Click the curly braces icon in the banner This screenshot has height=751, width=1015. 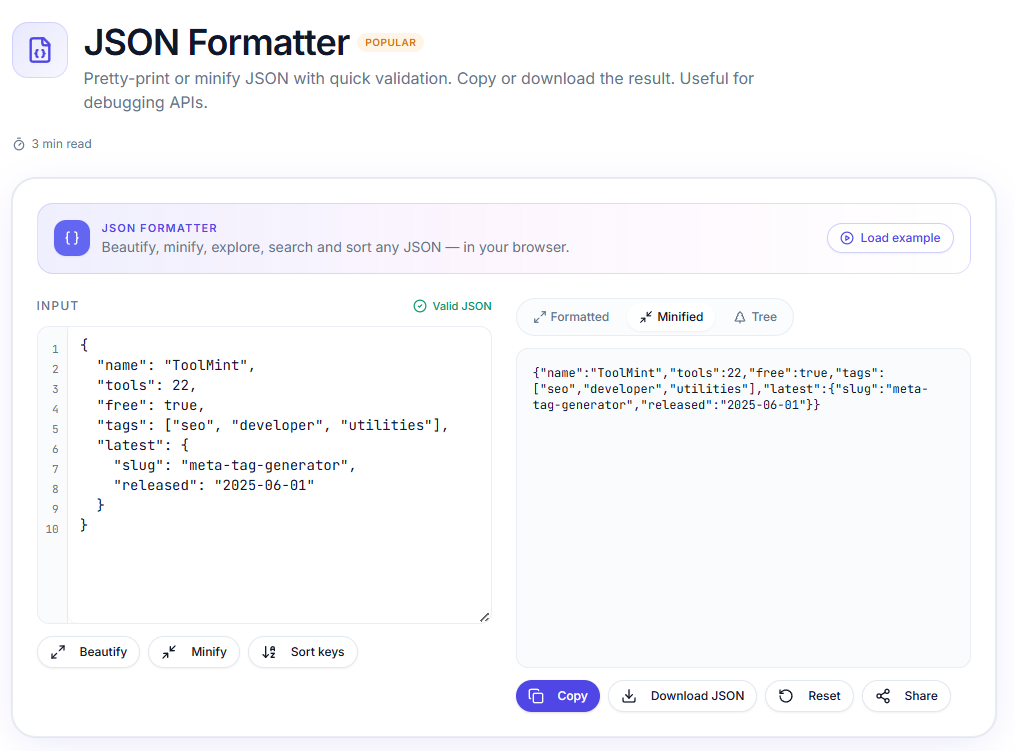pyautogui.click(x=72, y=238)
